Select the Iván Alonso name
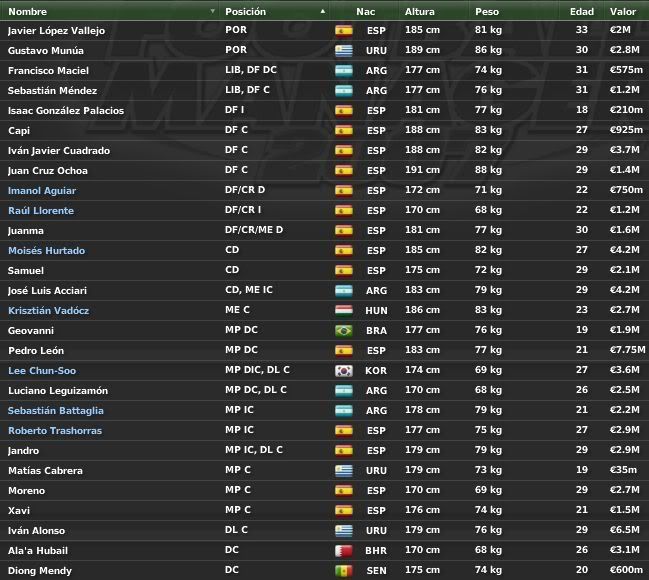The height and width of the screenshot is (580, 649). 36,530
